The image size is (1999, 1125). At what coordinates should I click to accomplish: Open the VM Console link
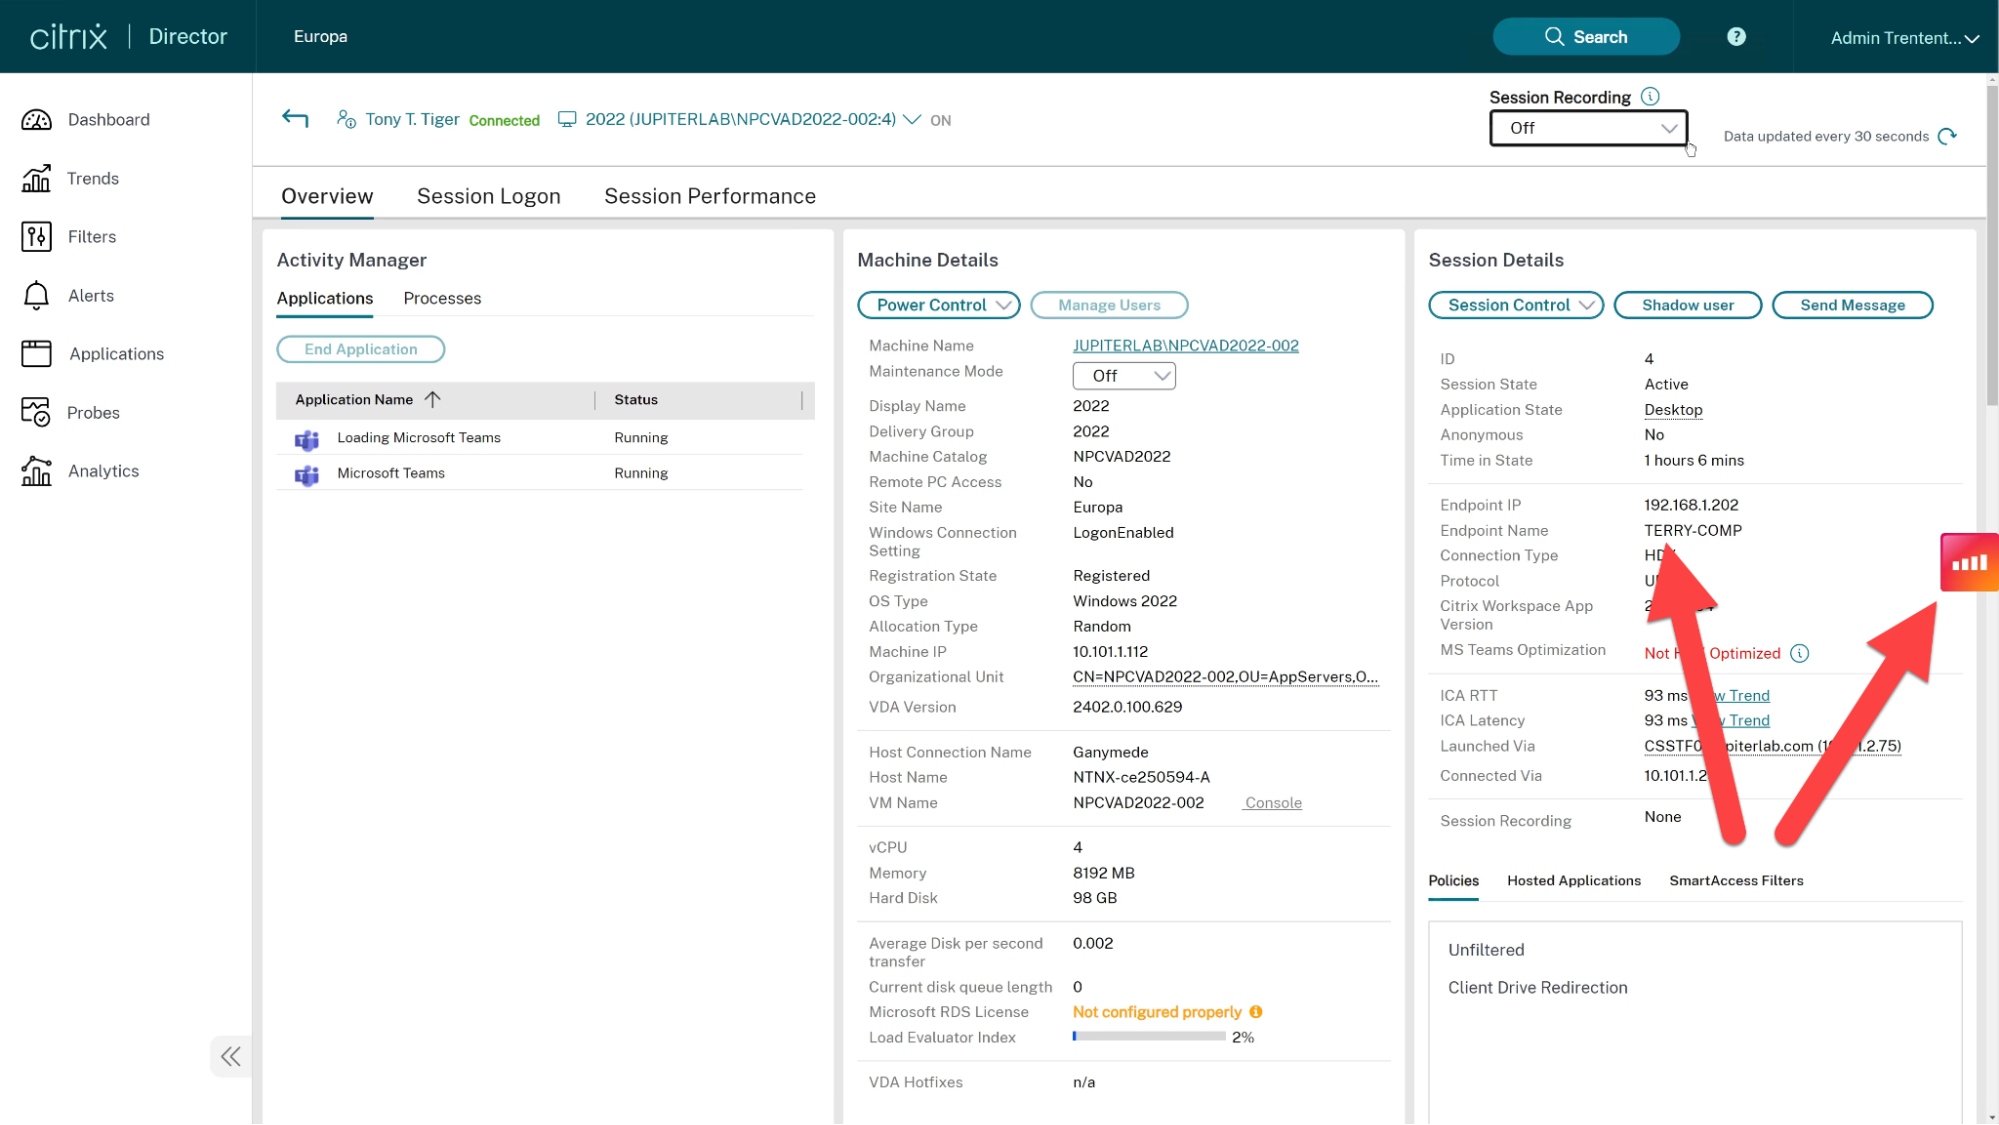[1273, 803]
